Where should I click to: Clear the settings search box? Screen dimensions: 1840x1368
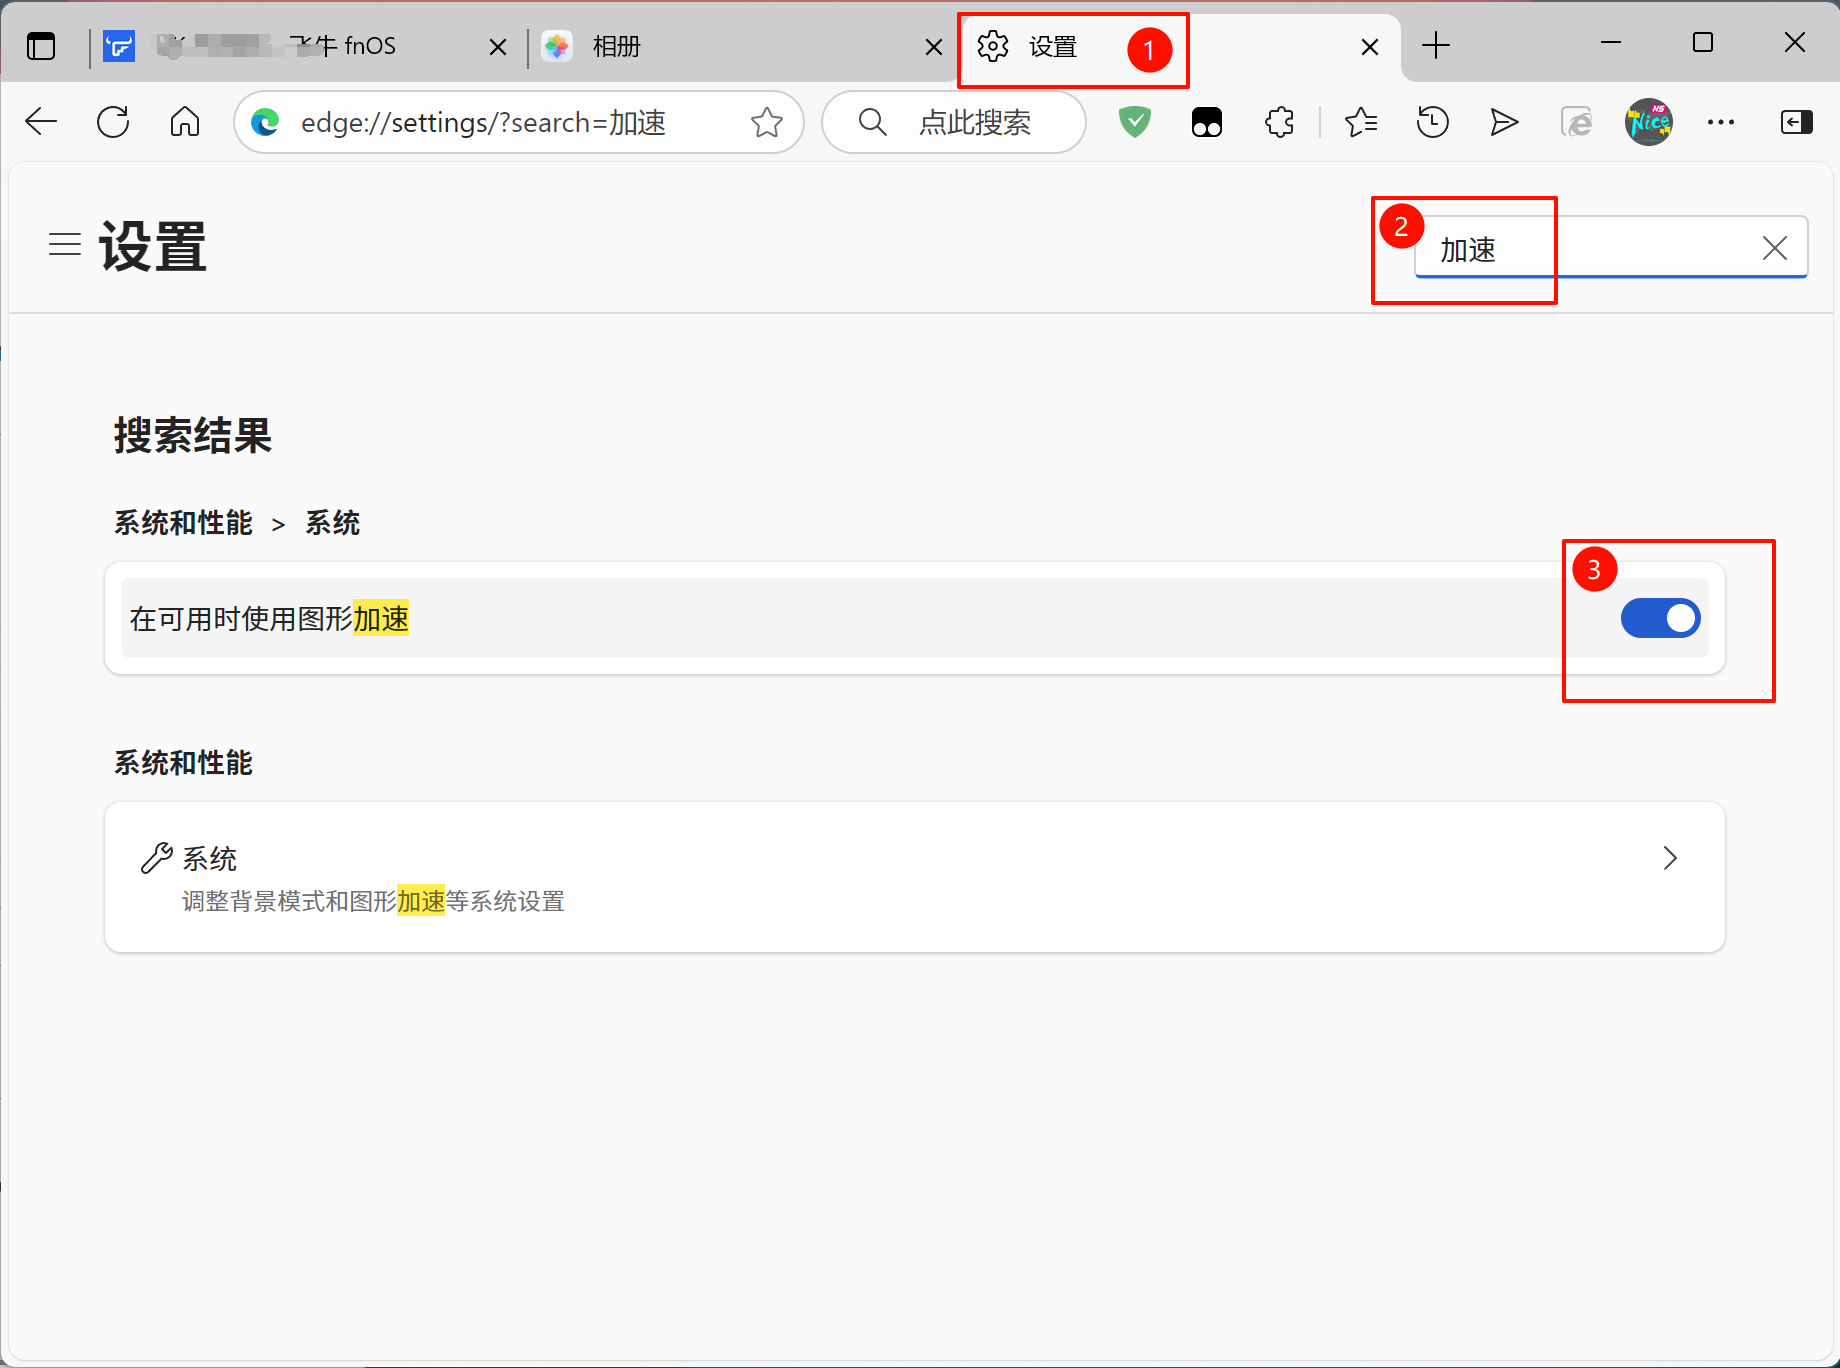(x=1775, y=248)
